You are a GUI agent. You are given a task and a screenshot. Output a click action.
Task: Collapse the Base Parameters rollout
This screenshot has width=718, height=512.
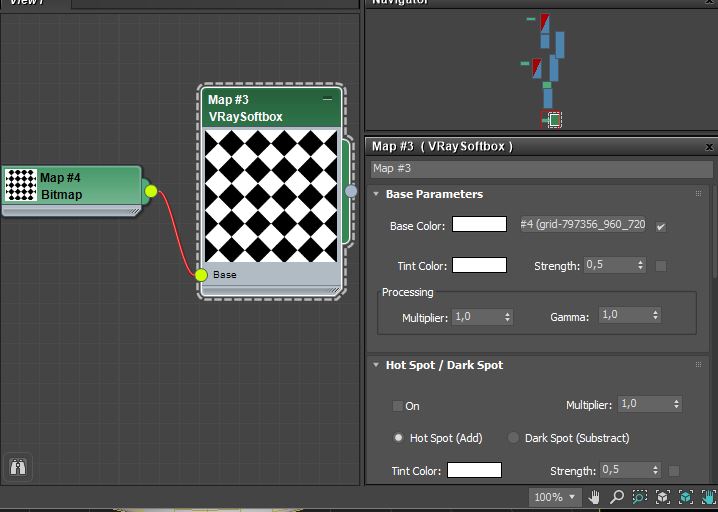[x=376, y=194]
